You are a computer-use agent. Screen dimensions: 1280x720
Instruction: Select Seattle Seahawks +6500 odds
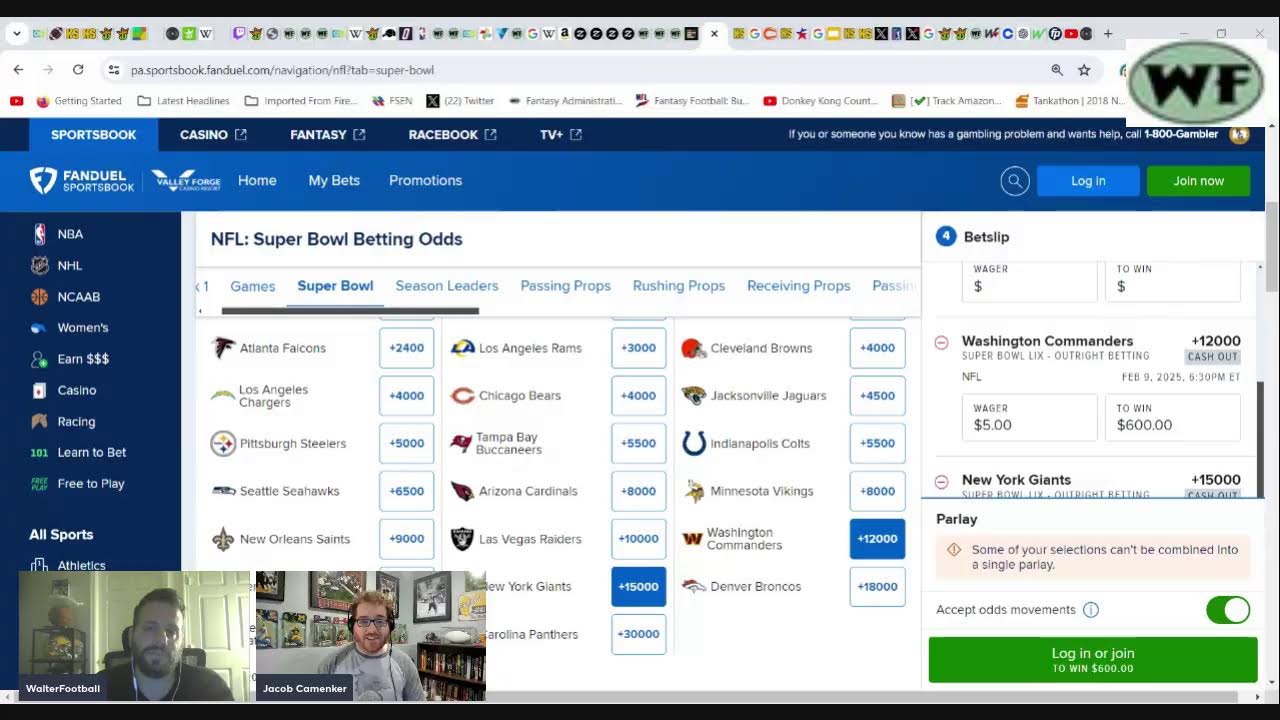click(x=406, y=491)
